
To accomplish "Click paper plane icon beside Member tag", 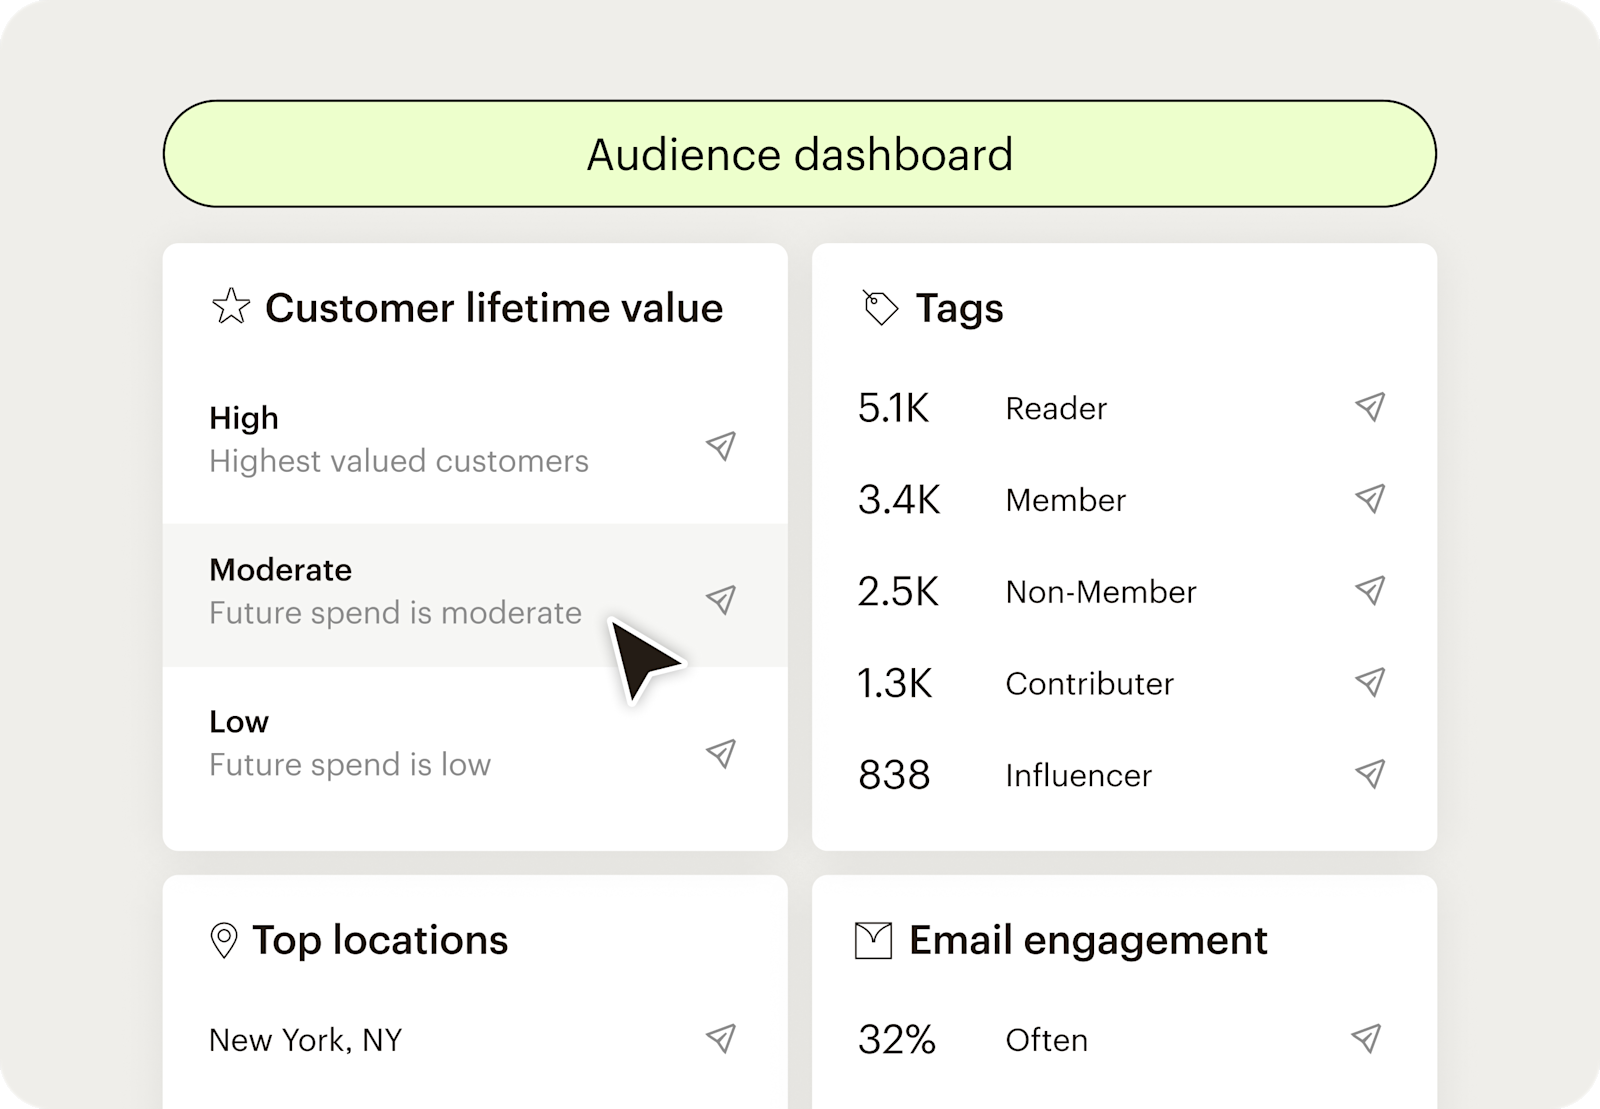I will coord(1369,498).
